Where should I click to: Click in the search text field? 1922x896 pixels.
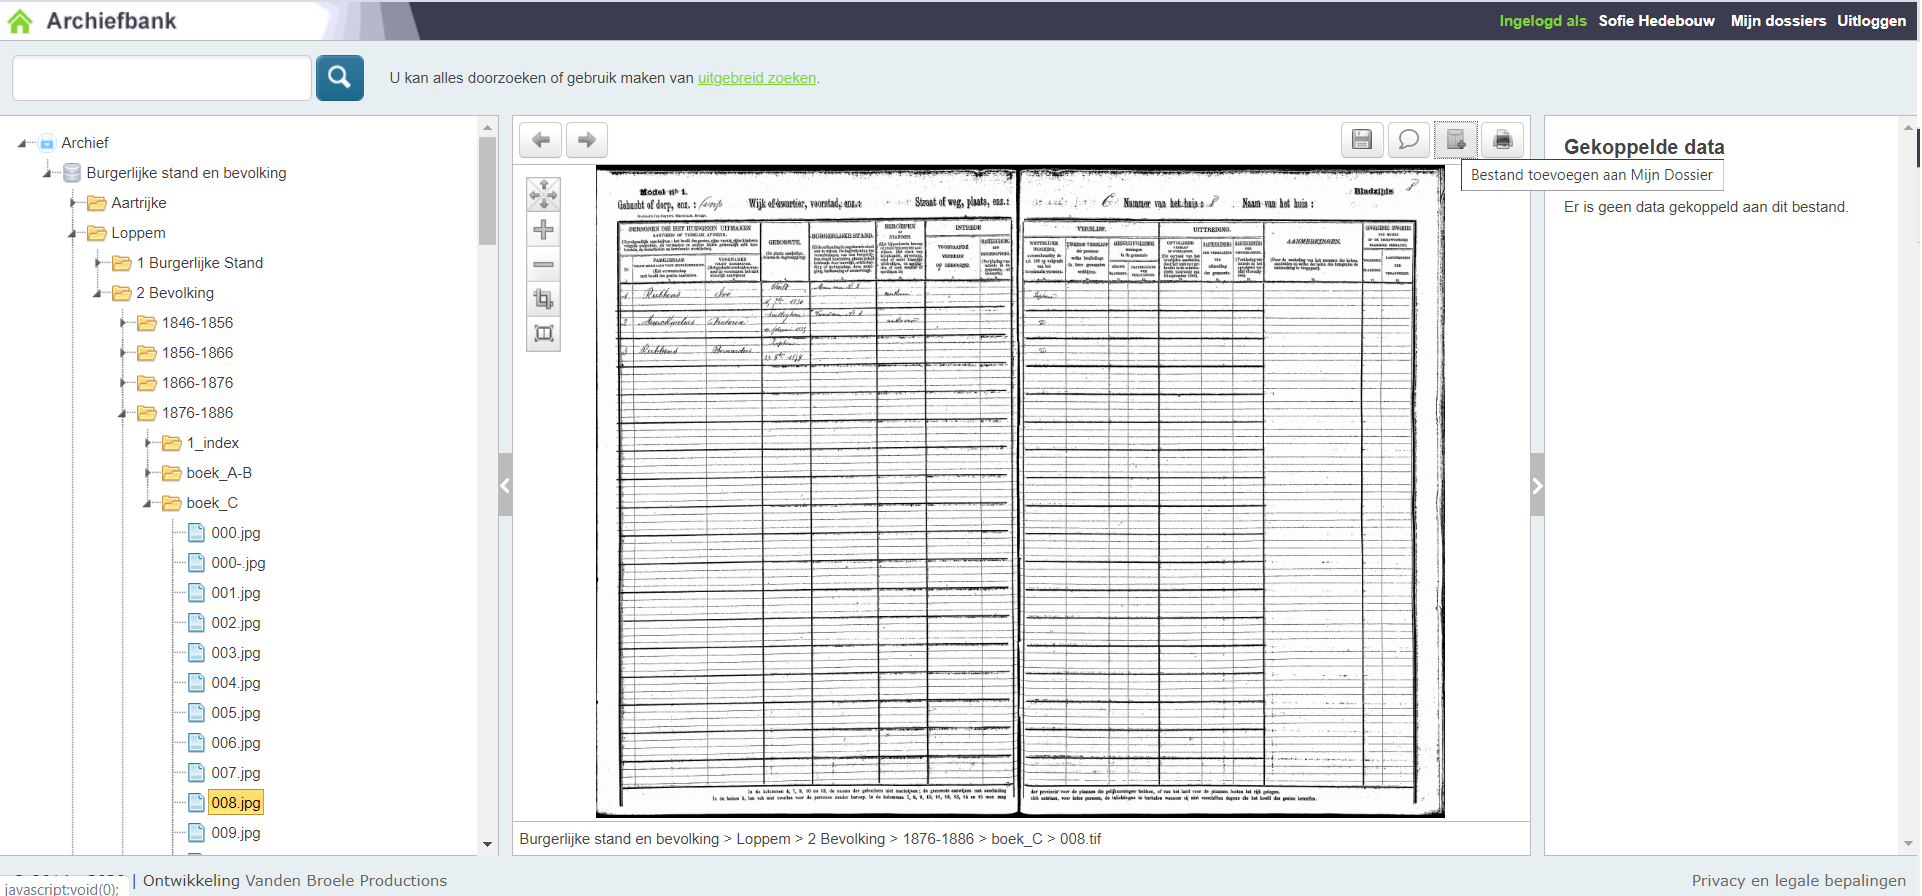pyautogui.click(x=162, y=78)
